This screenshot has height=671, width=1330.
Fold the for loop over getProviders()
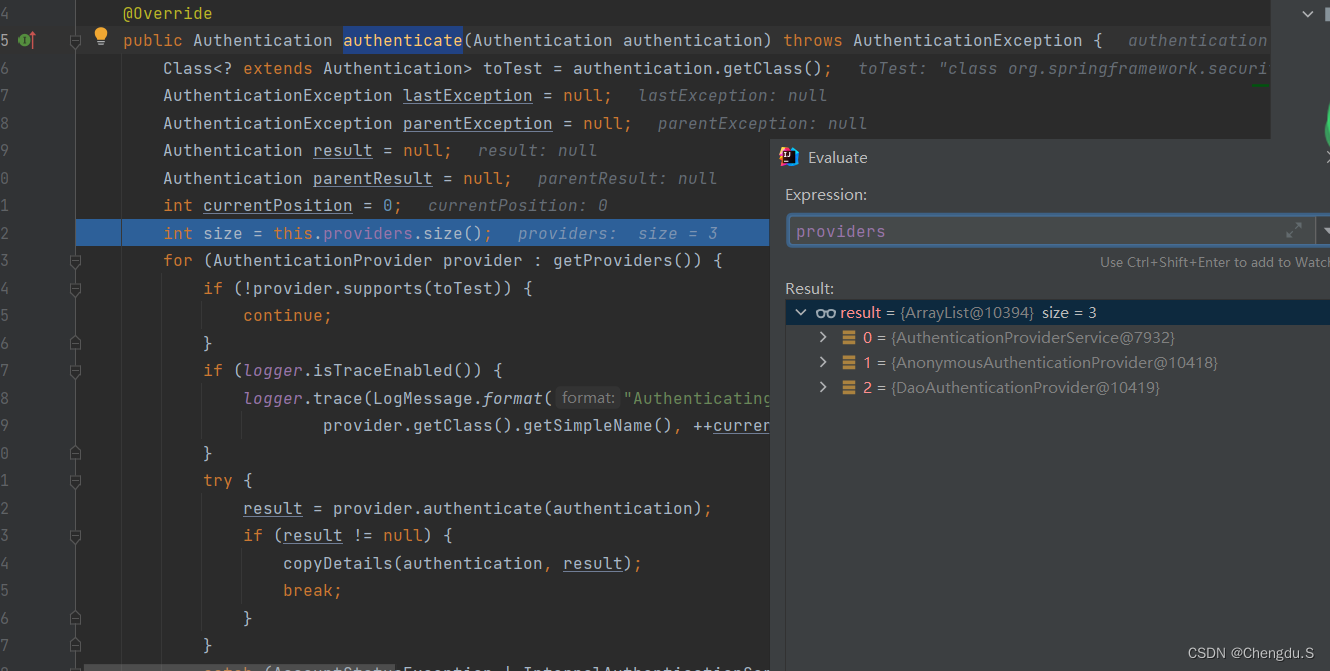[75, 261]
